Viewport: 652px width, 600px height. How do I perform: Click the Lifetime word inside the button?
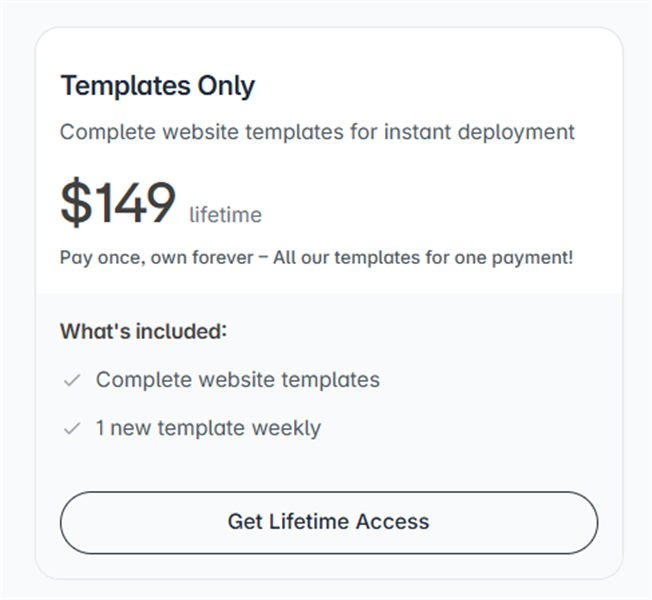coord(309,522)
